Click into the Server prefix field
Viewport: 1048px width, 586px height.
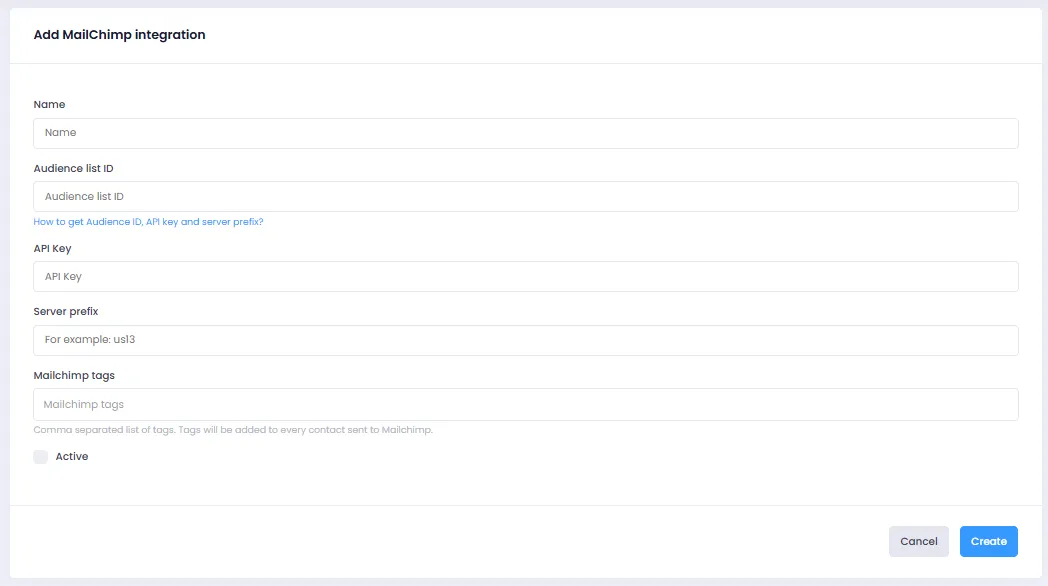525,340
